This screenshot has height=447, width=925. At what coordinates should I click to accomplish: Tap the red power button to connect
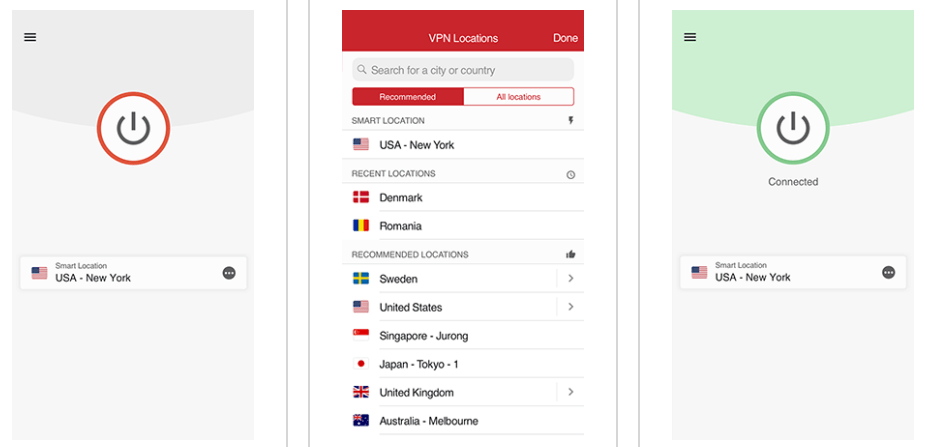coord(134,129)
